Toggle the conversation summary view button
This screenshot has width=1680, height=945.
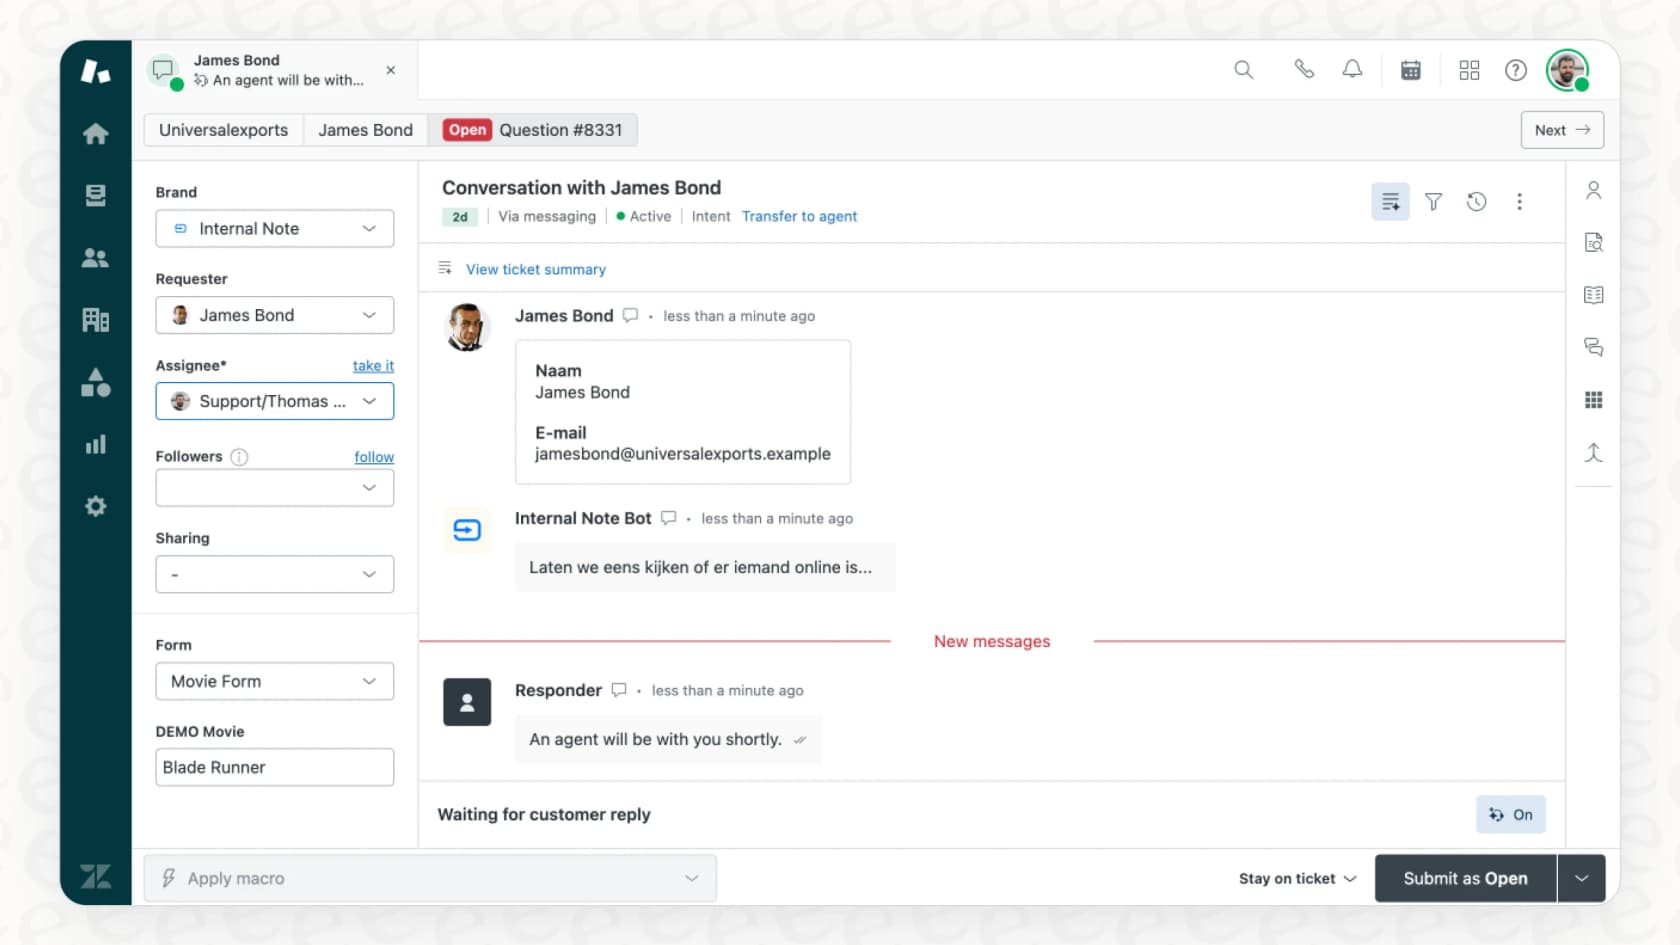pos(1390,202)
